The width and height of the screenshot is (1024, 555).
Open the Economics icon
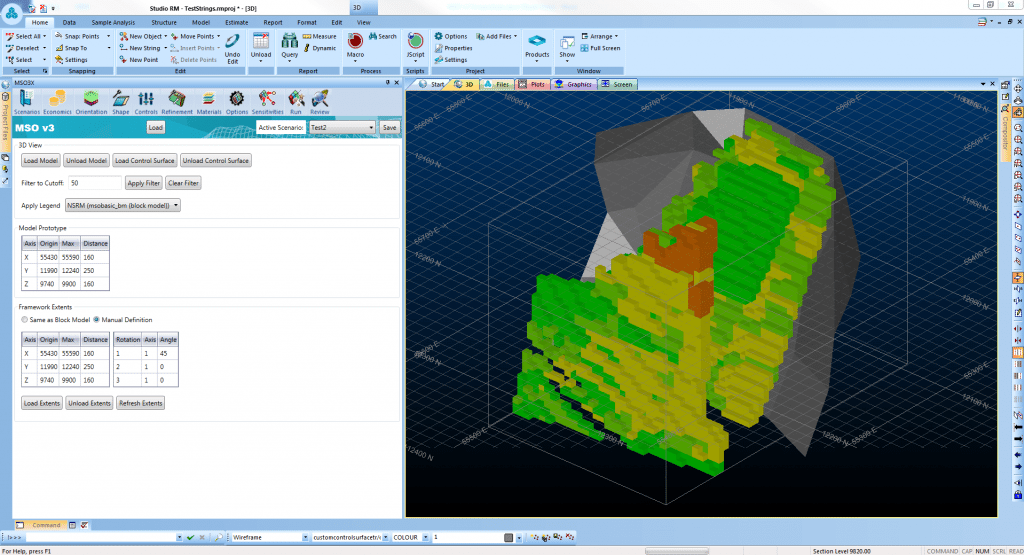(57, 102)
